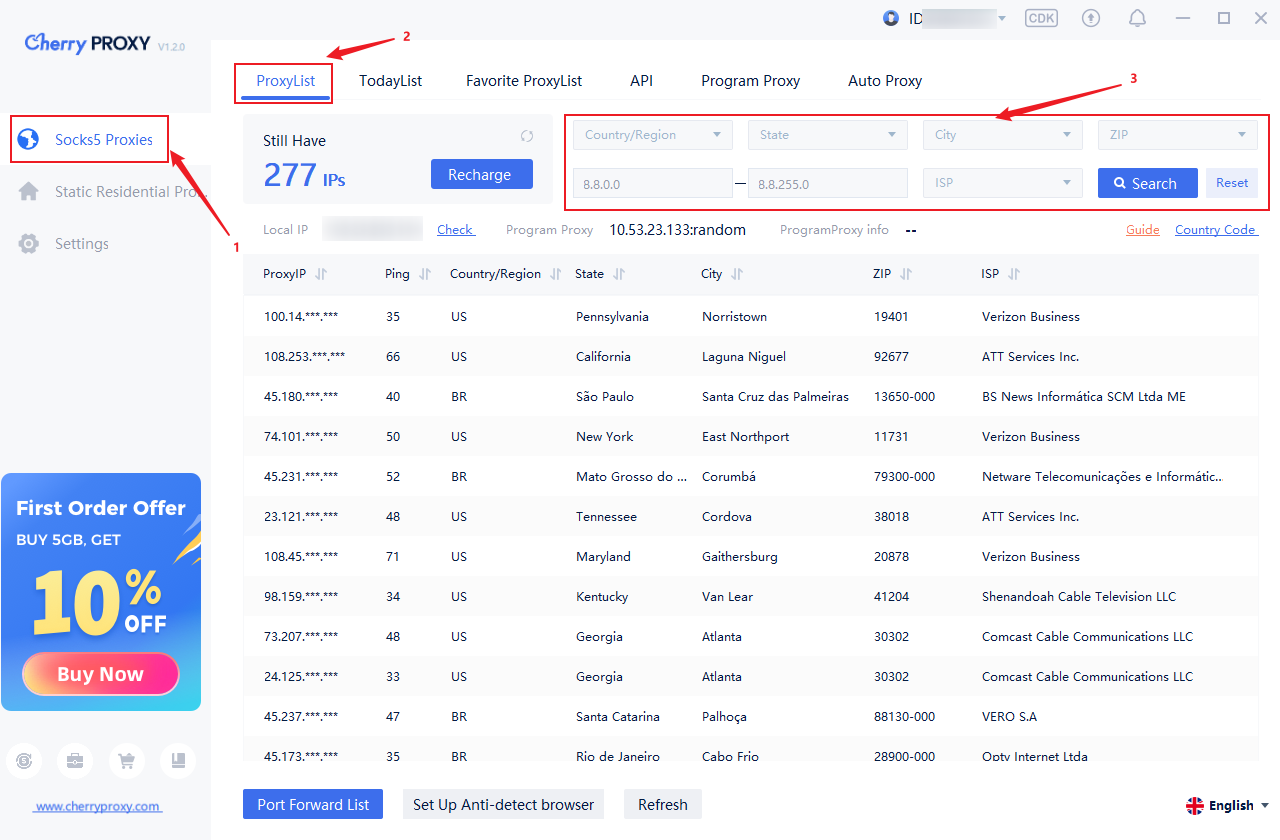Image resolution: width=1280 pixels, height=840 pixels.
Task: Click the circular S coin icon
Action: pyautogui.click(x=24, y=761)
